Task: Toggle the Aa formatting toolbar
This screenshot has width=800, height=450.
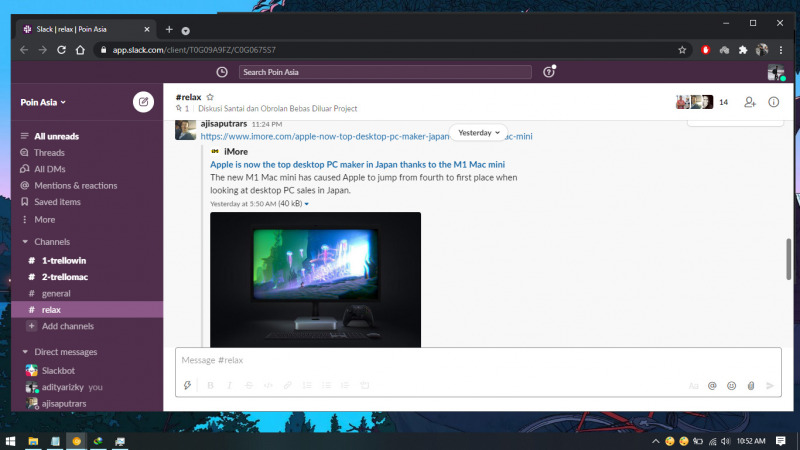Action: pos(693,386)
